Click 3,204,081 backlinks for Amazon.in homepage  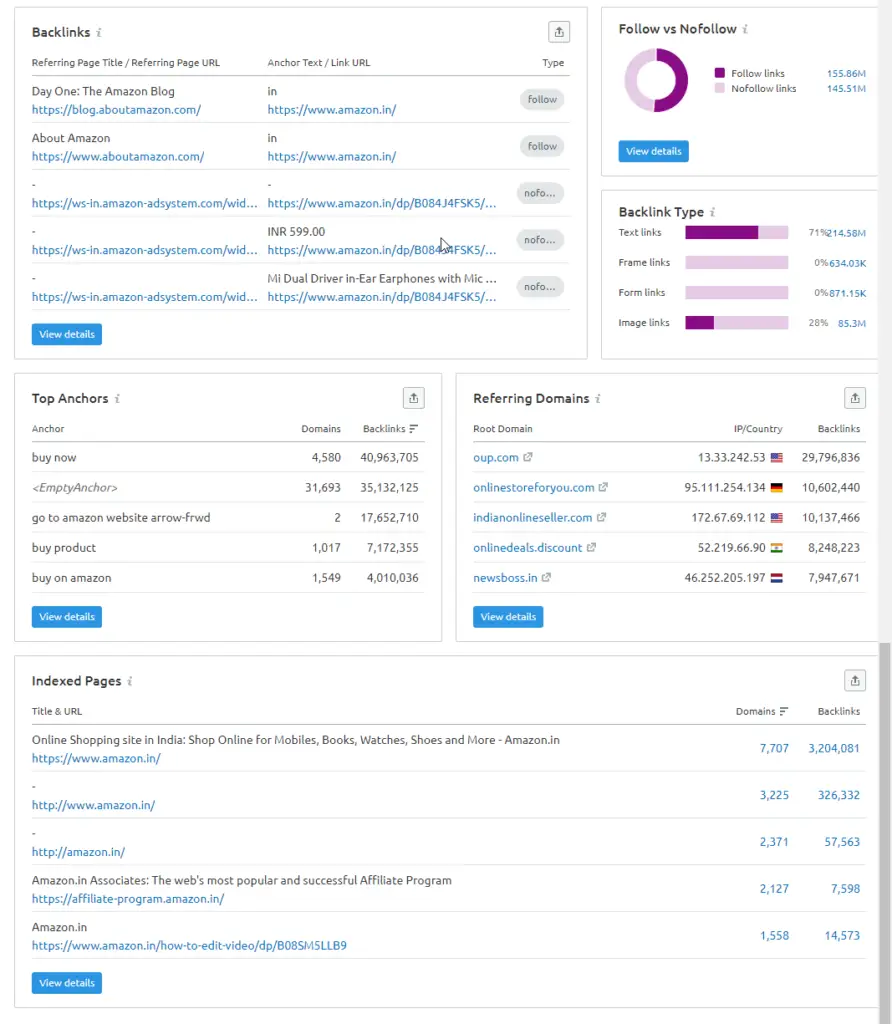click(834, 748)
